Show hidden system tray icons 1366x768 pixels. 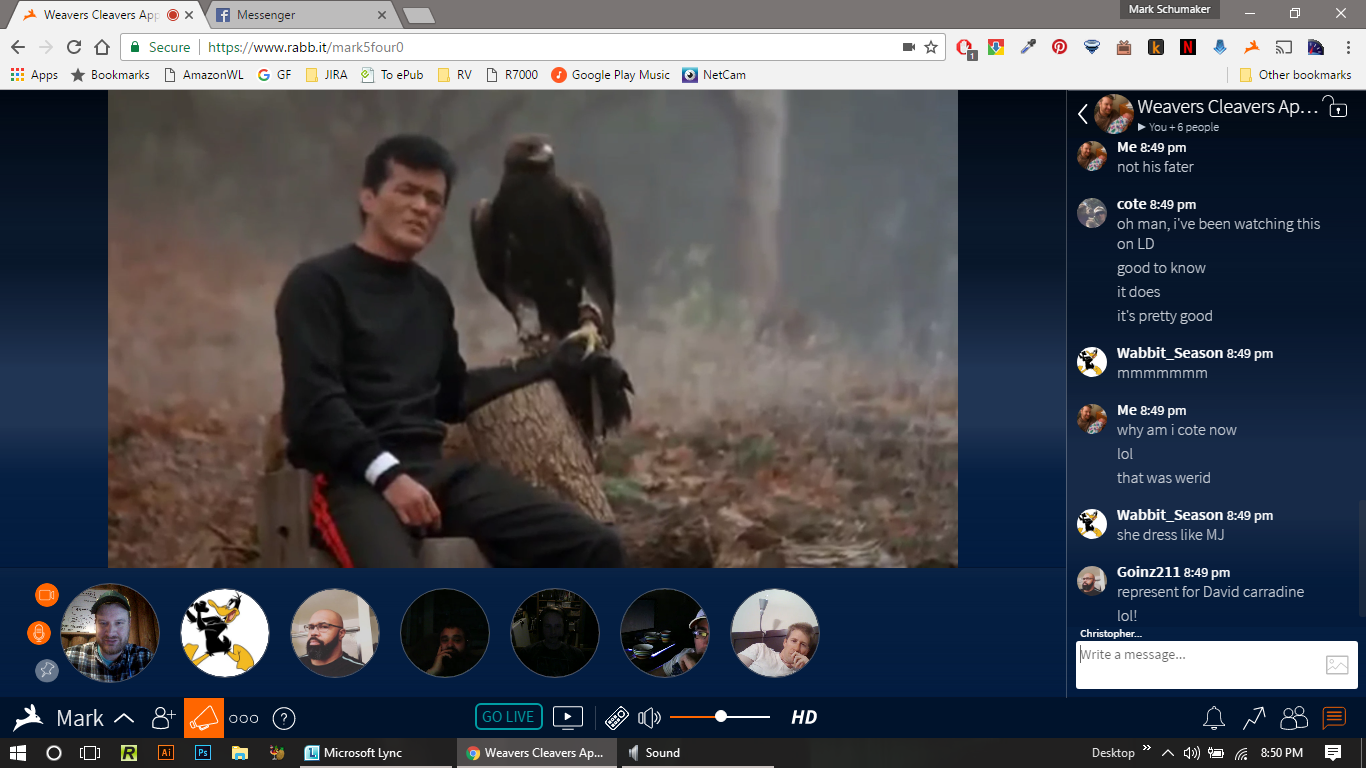coord(1166,753)
